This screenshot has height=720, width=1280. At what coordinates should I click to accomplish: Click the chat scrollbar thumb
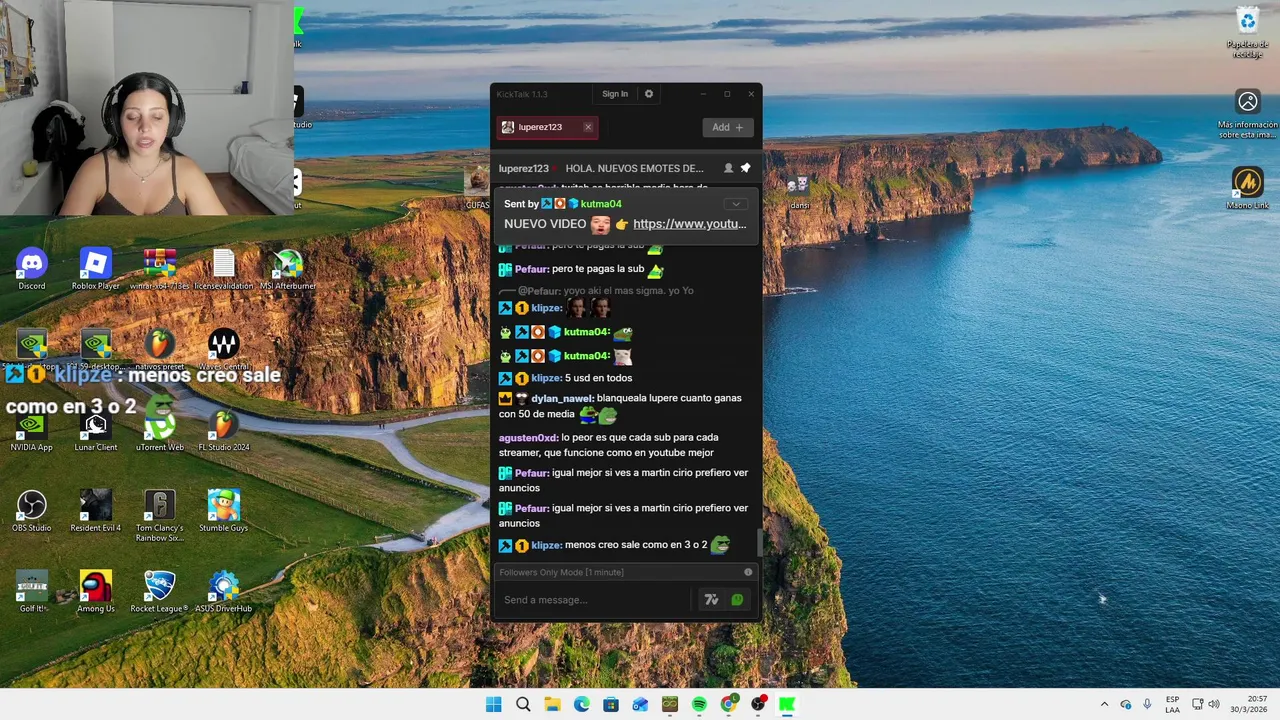click(x=759, y=543)
